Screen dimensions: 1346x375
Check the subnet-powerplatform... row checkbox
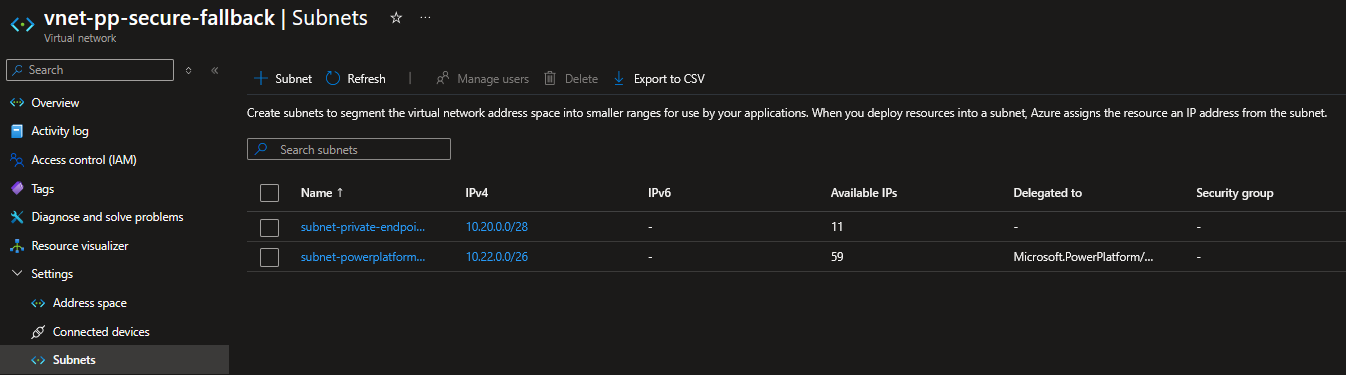[x=269, y=257]
